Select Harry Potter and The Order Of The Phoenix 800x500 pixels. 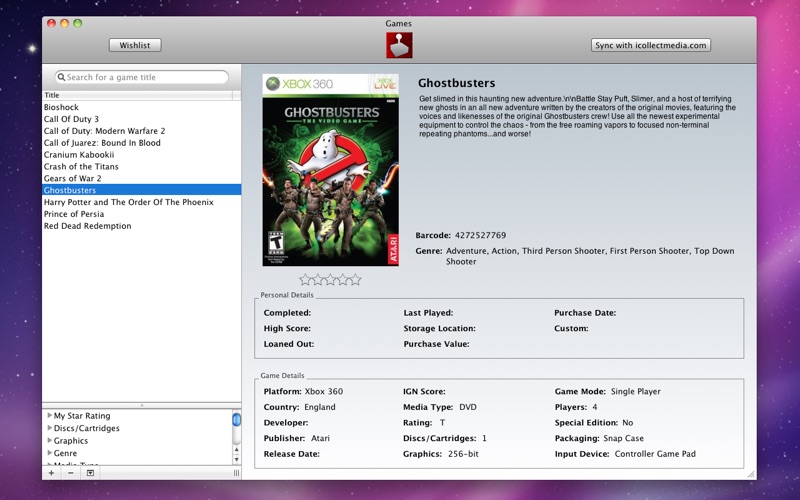tap(141, 202)
